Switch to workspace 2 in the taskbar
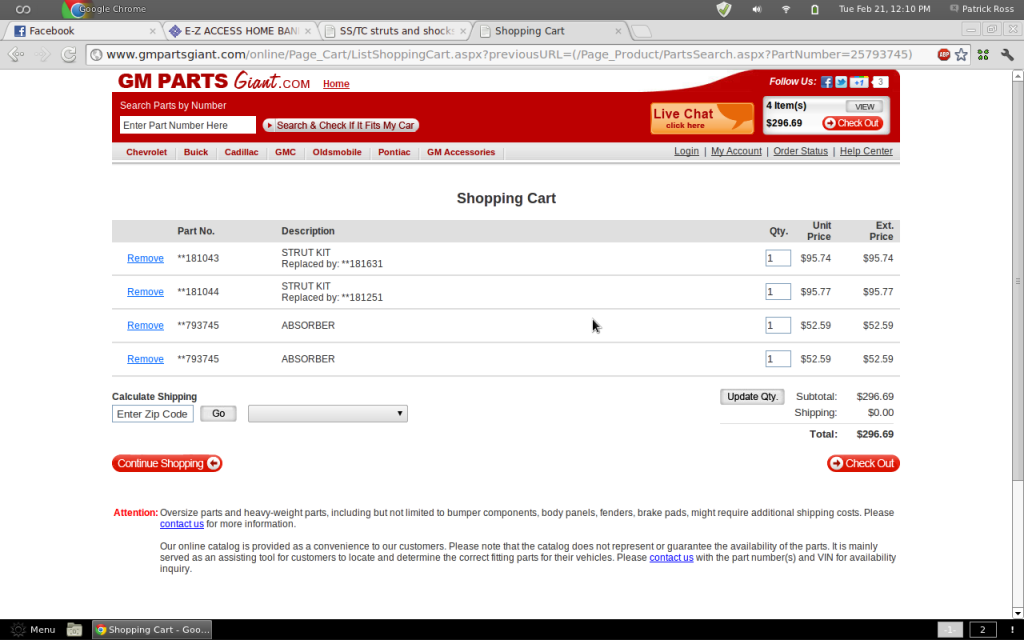The image size is (1024, 640). coord(983,630)
